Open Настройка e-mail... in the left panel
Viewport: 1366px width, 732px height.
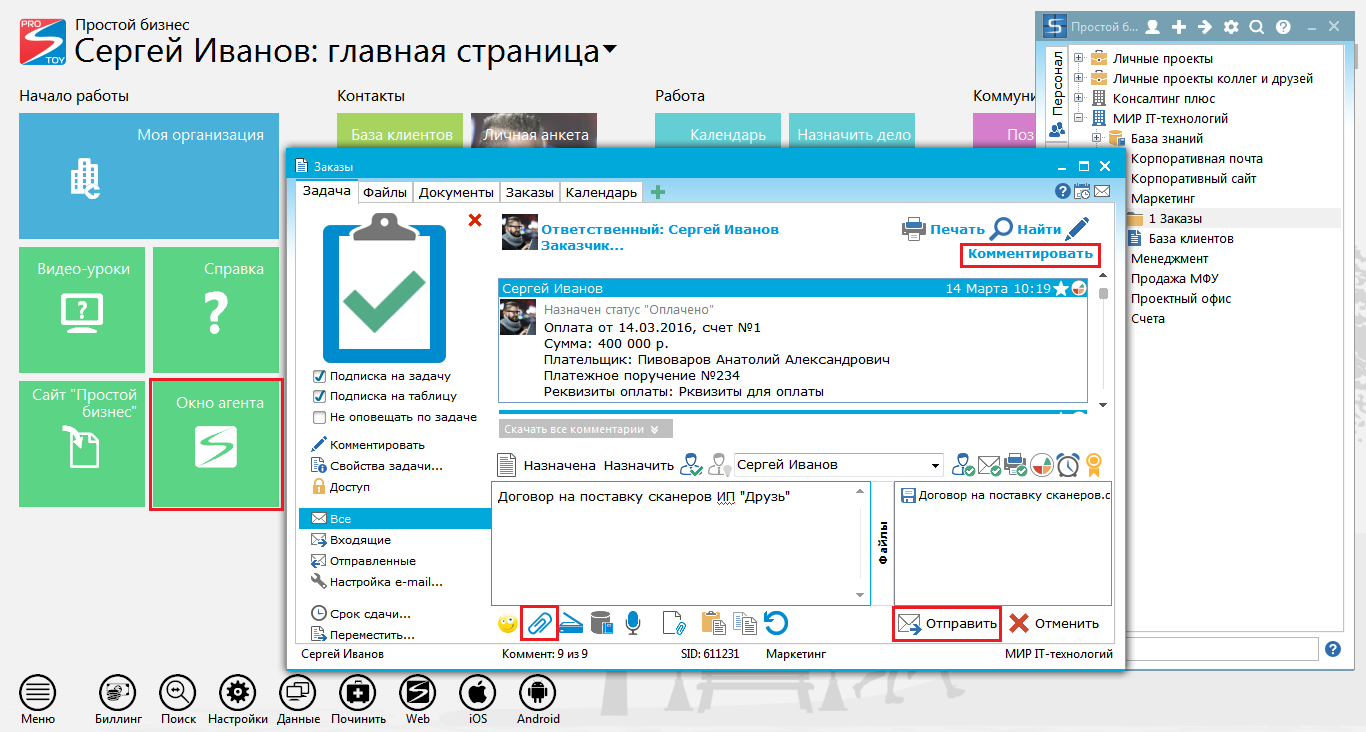pos(385,582)
